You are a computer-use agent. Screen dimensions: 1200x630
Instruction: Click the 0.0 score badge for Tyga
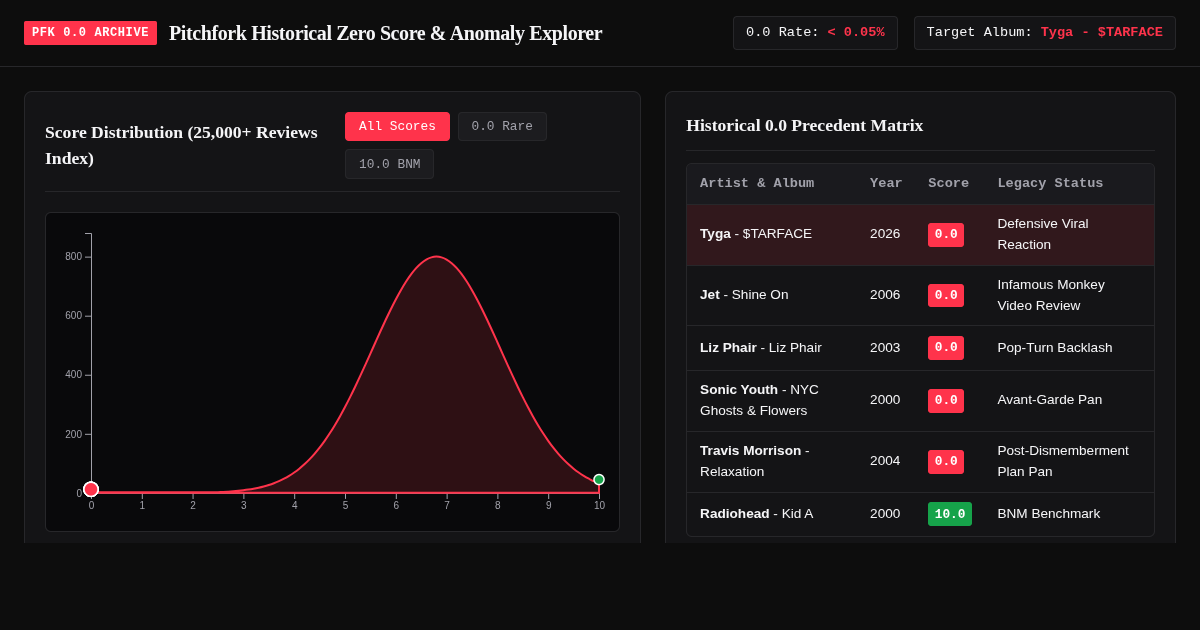coord(946,235)
